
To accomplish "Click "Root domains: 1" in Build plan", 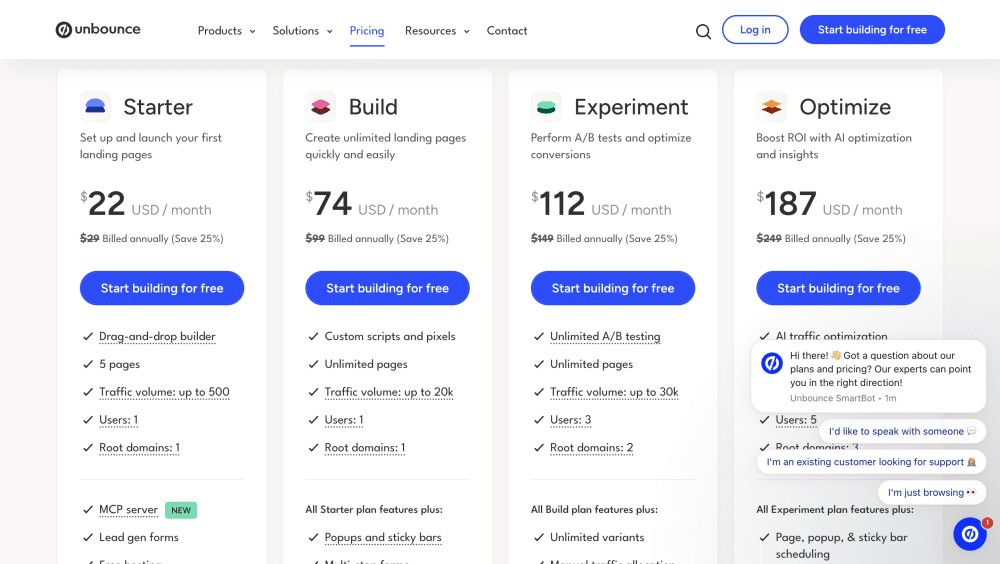I will [x=365, y=447].
